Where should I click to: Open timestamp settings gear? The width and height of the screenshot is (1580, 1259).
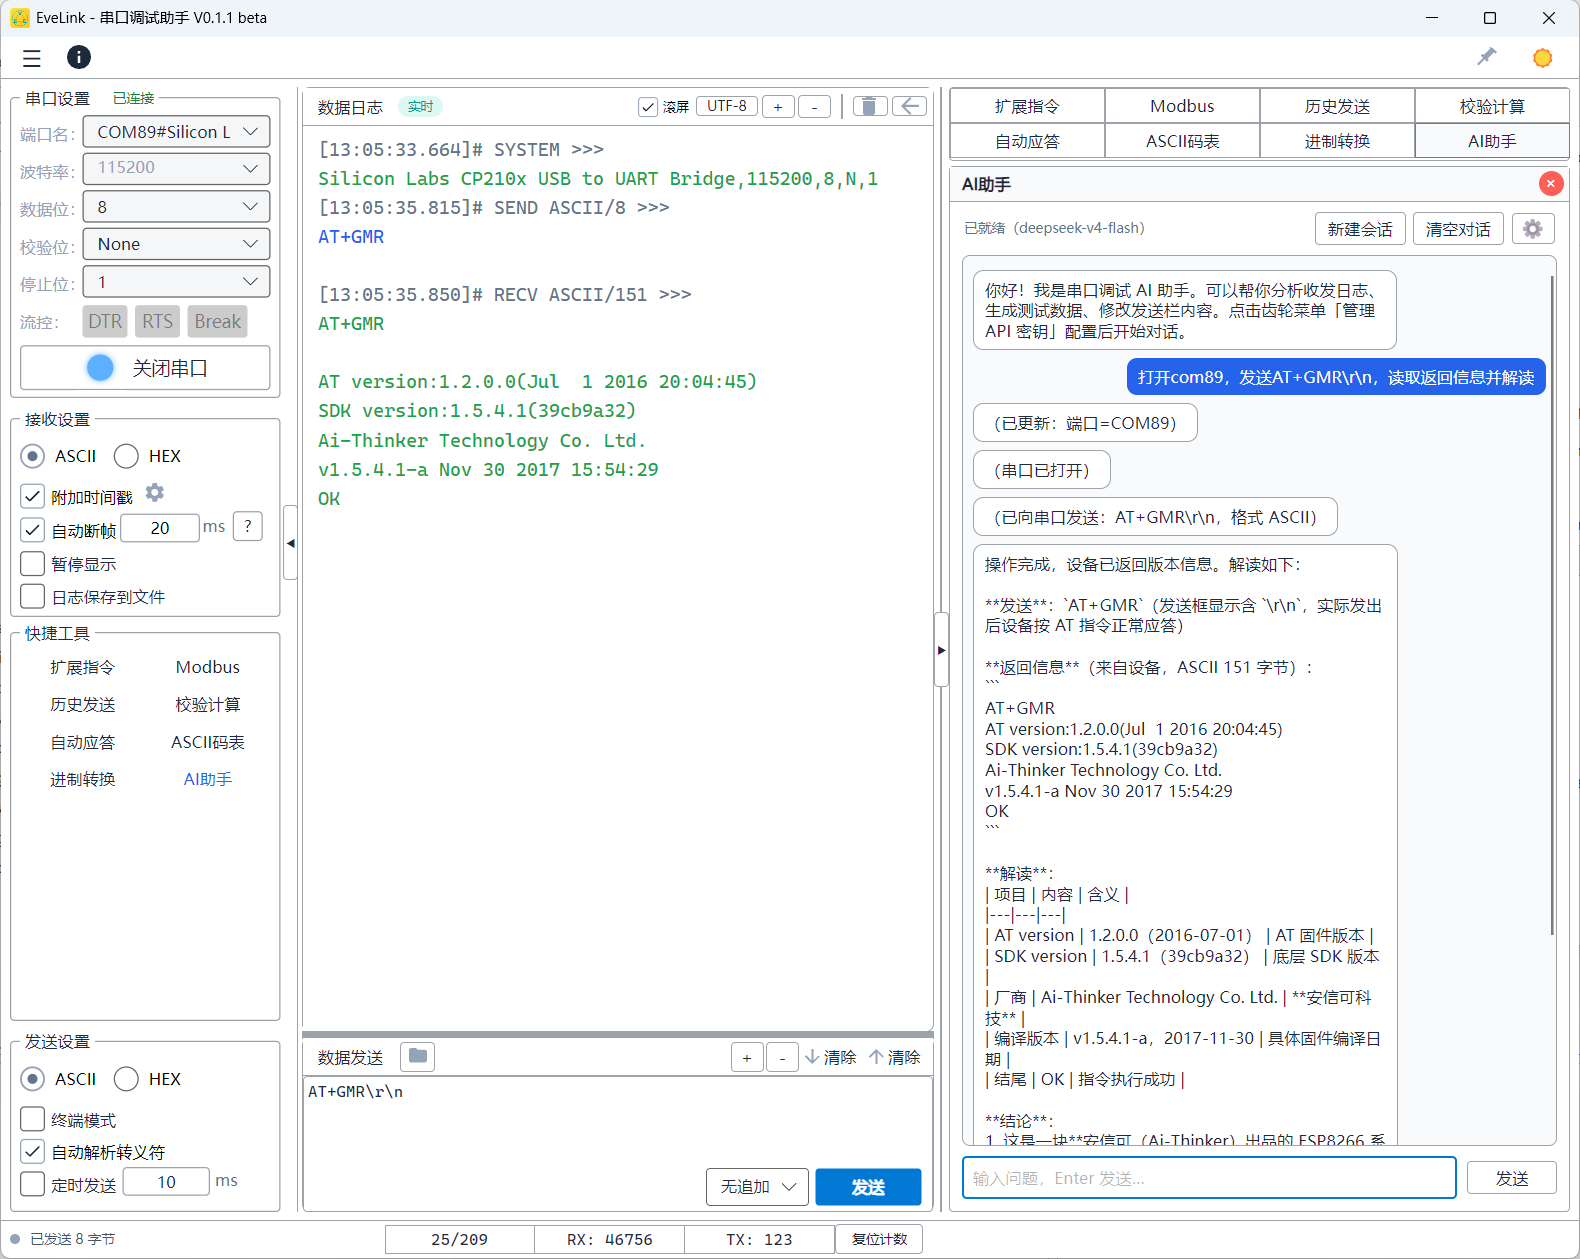(155, 493)
